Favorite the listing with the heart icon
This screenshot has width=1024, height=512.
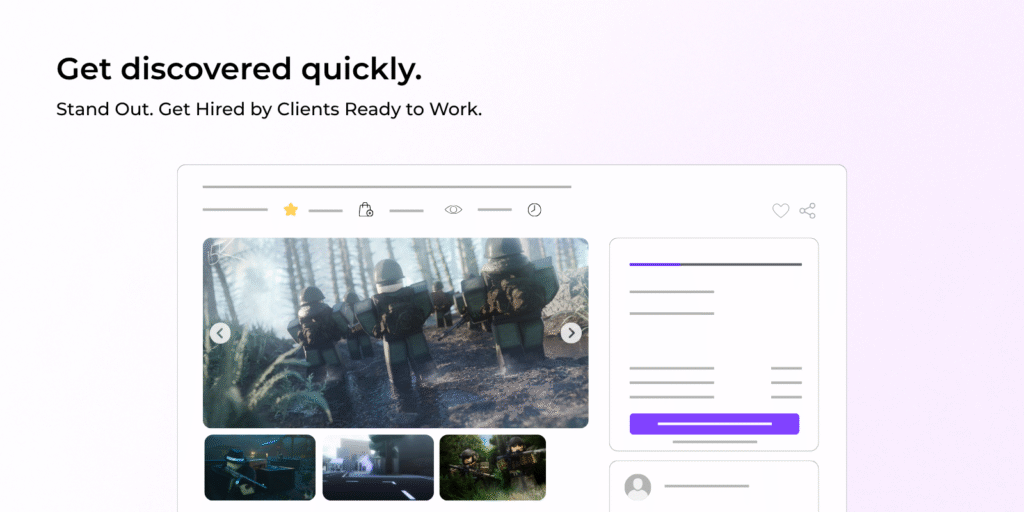coord(781,210)
